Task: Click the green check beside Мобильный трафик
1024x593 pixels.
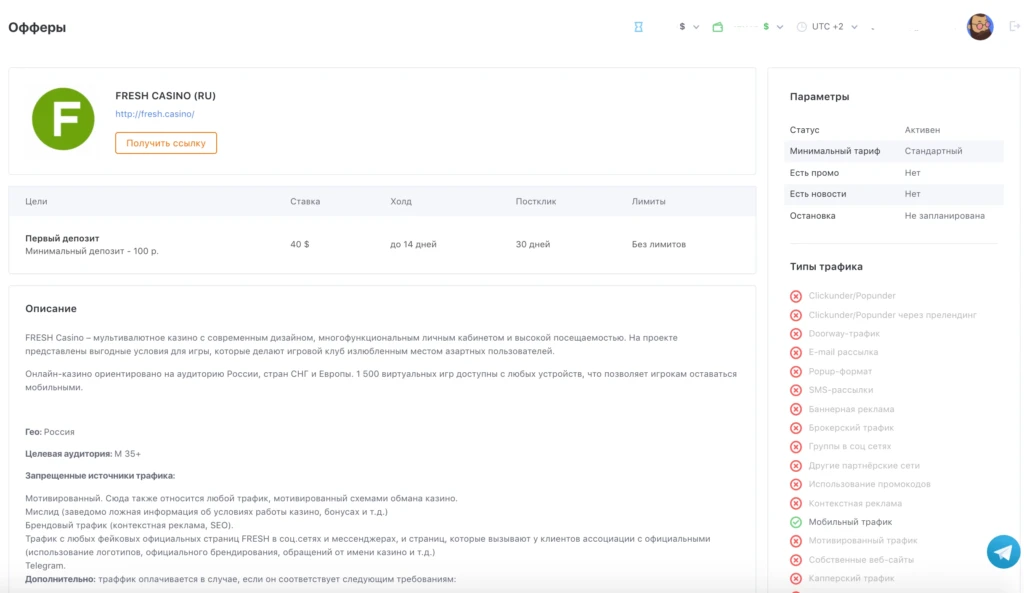Action: click(795, 522)
